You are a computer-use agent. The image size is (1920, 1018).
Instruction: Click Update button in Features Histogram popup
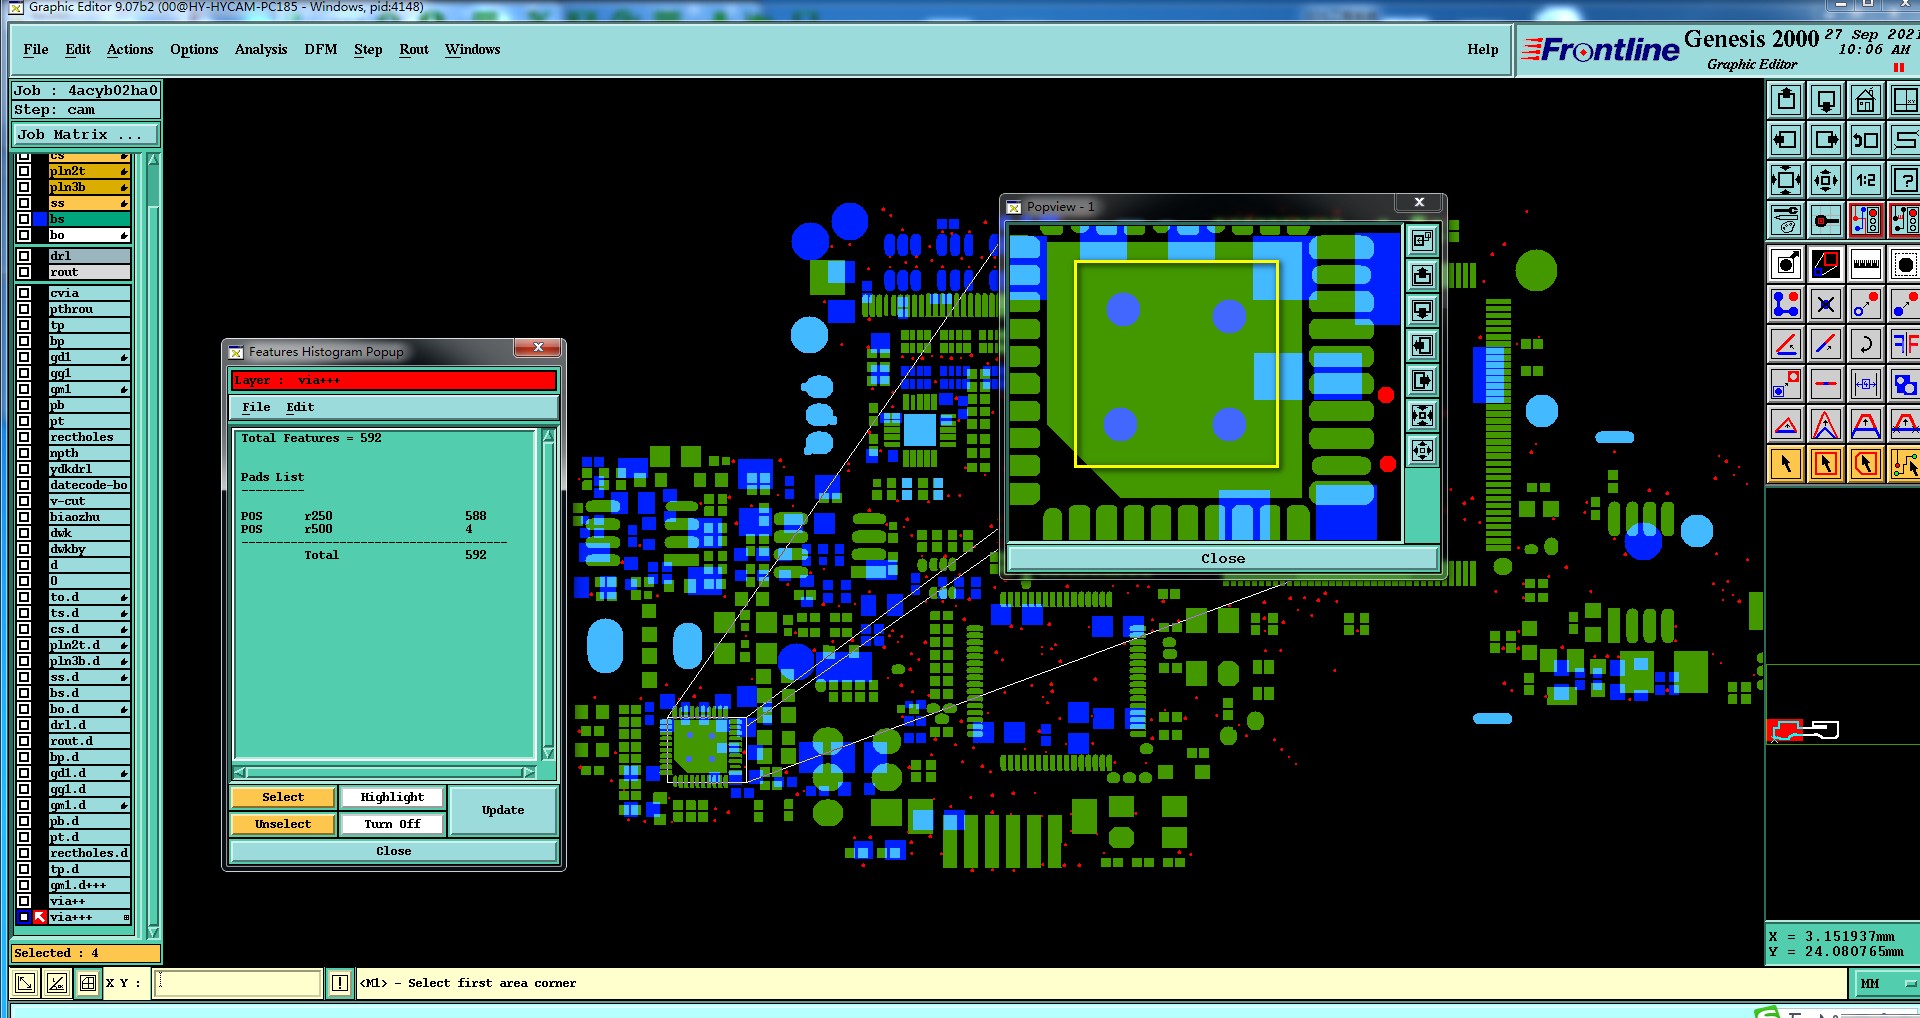point(503,810)
